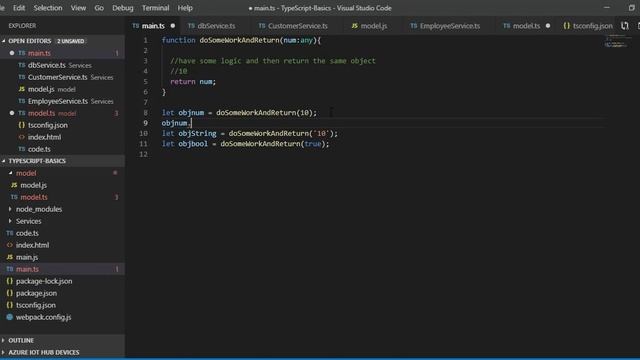
Task: Open index.html in Open Editors list
Action: click(x=62, y=137)
